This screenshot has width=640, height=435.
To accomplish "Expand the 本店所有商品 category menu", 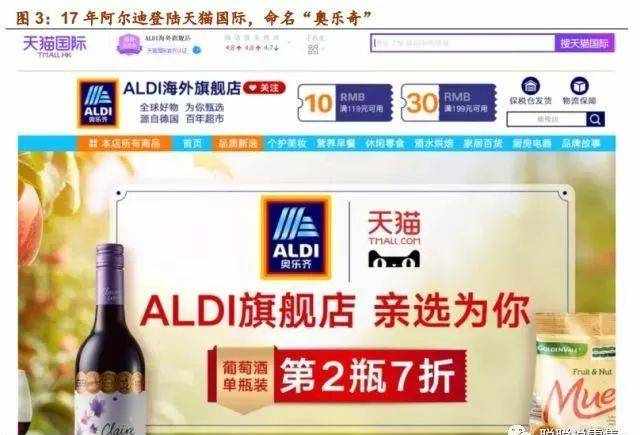I will pyautogui.click(x=124, y=144).
